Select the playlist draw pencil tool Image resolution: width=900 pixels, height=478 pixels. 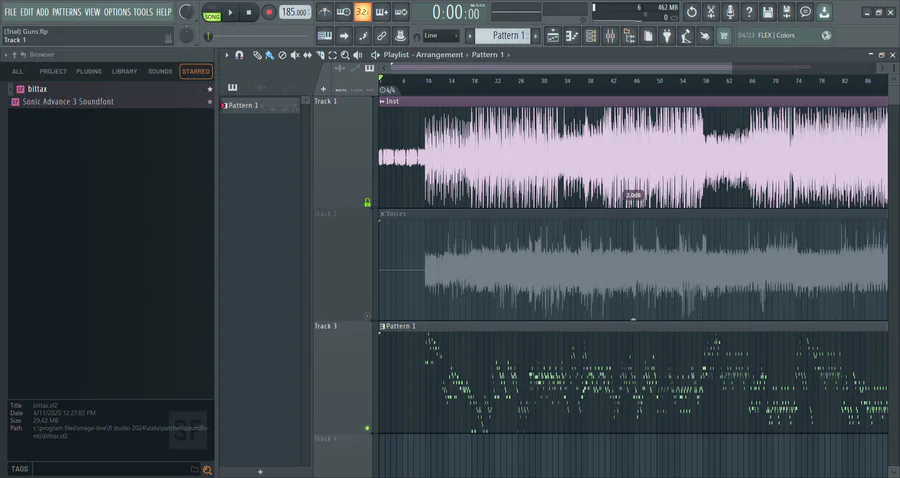point(257,55)
